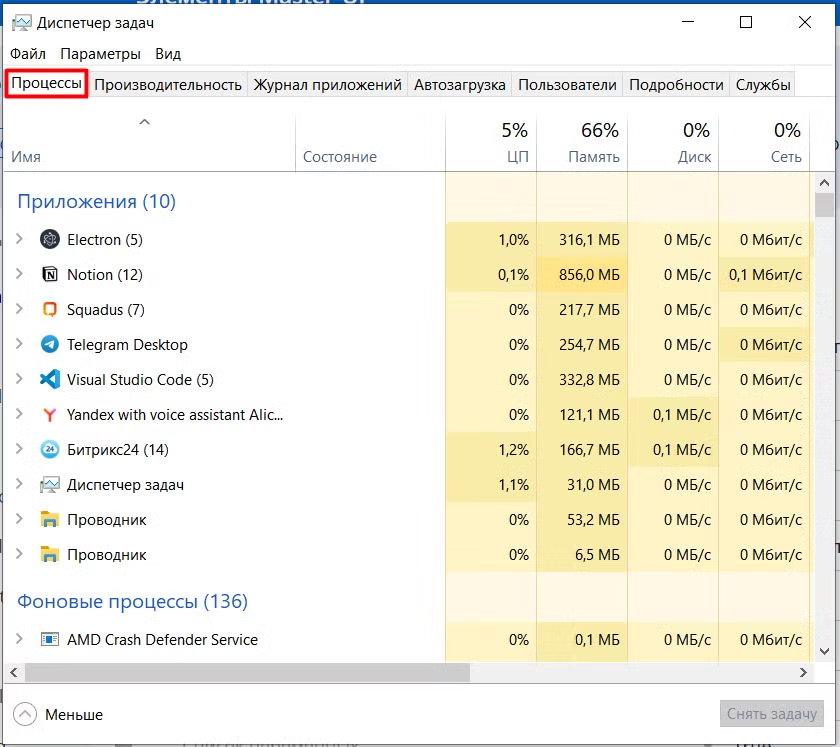Expand the Notion (12) process group
Screen dimensions: 840x747
pos(19,274)
